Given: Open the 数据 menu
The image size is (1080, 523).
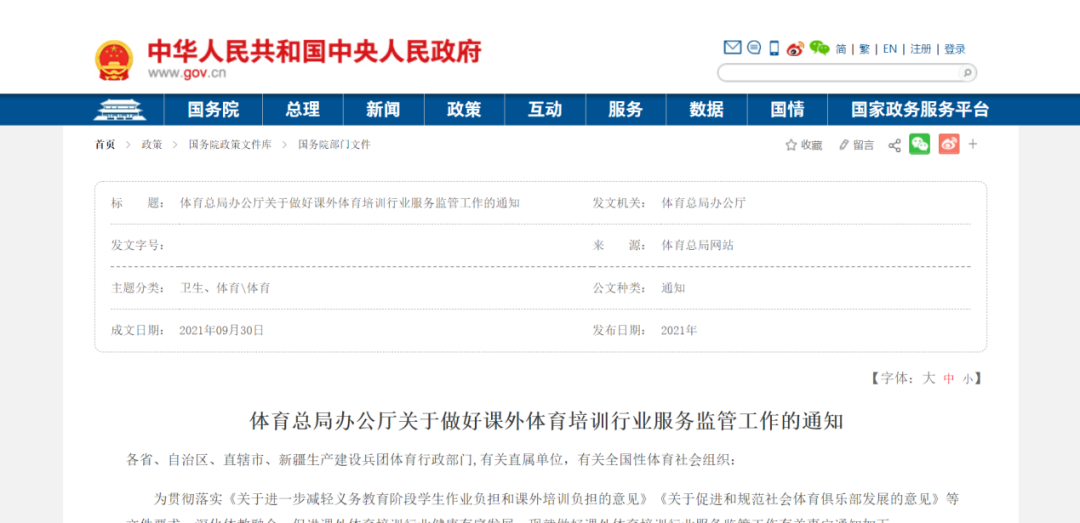Looking at the screenshot, I should tap(707, 110).
